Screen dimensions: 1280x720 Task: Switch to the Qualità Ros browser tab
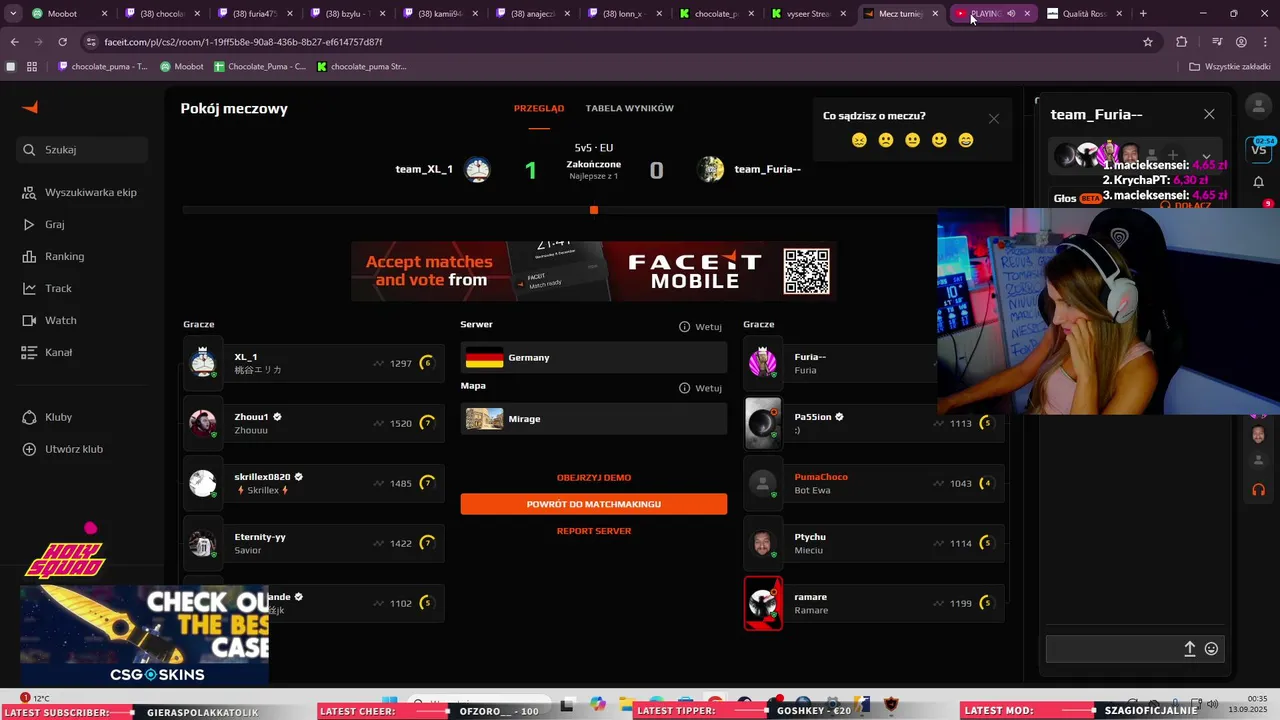tap(1085, 14)
